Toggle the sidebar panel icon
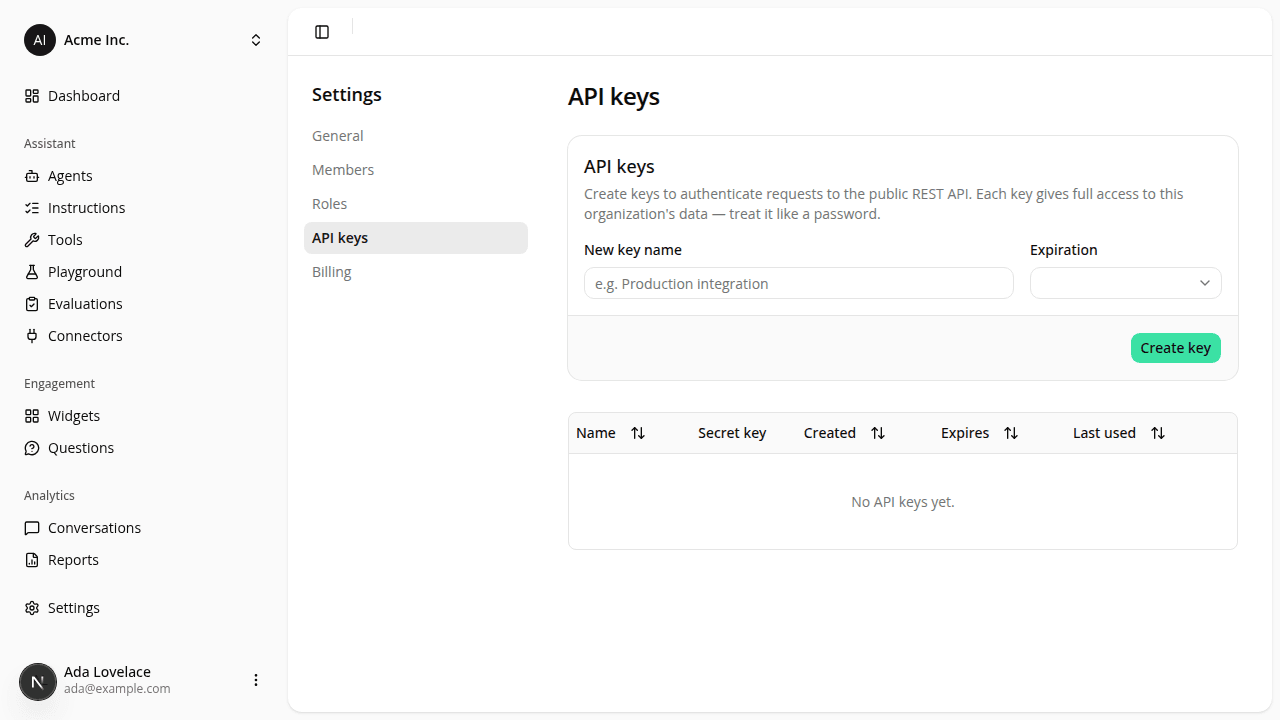 322,32
